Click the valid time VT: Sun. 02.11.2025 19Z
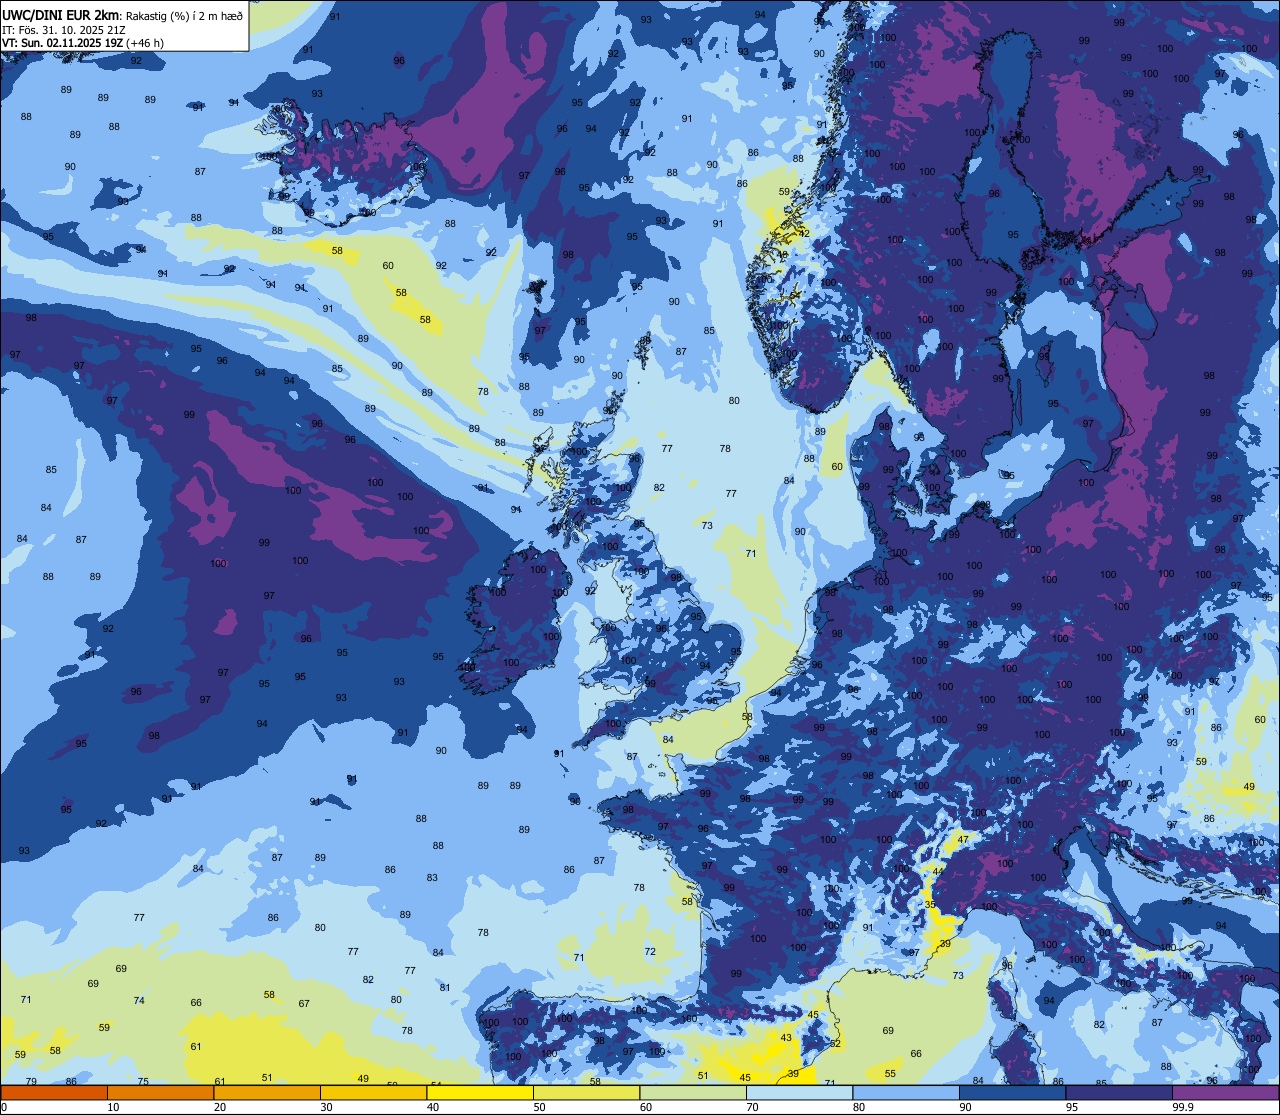The image size is (1280, 1115). click(62, 43)
